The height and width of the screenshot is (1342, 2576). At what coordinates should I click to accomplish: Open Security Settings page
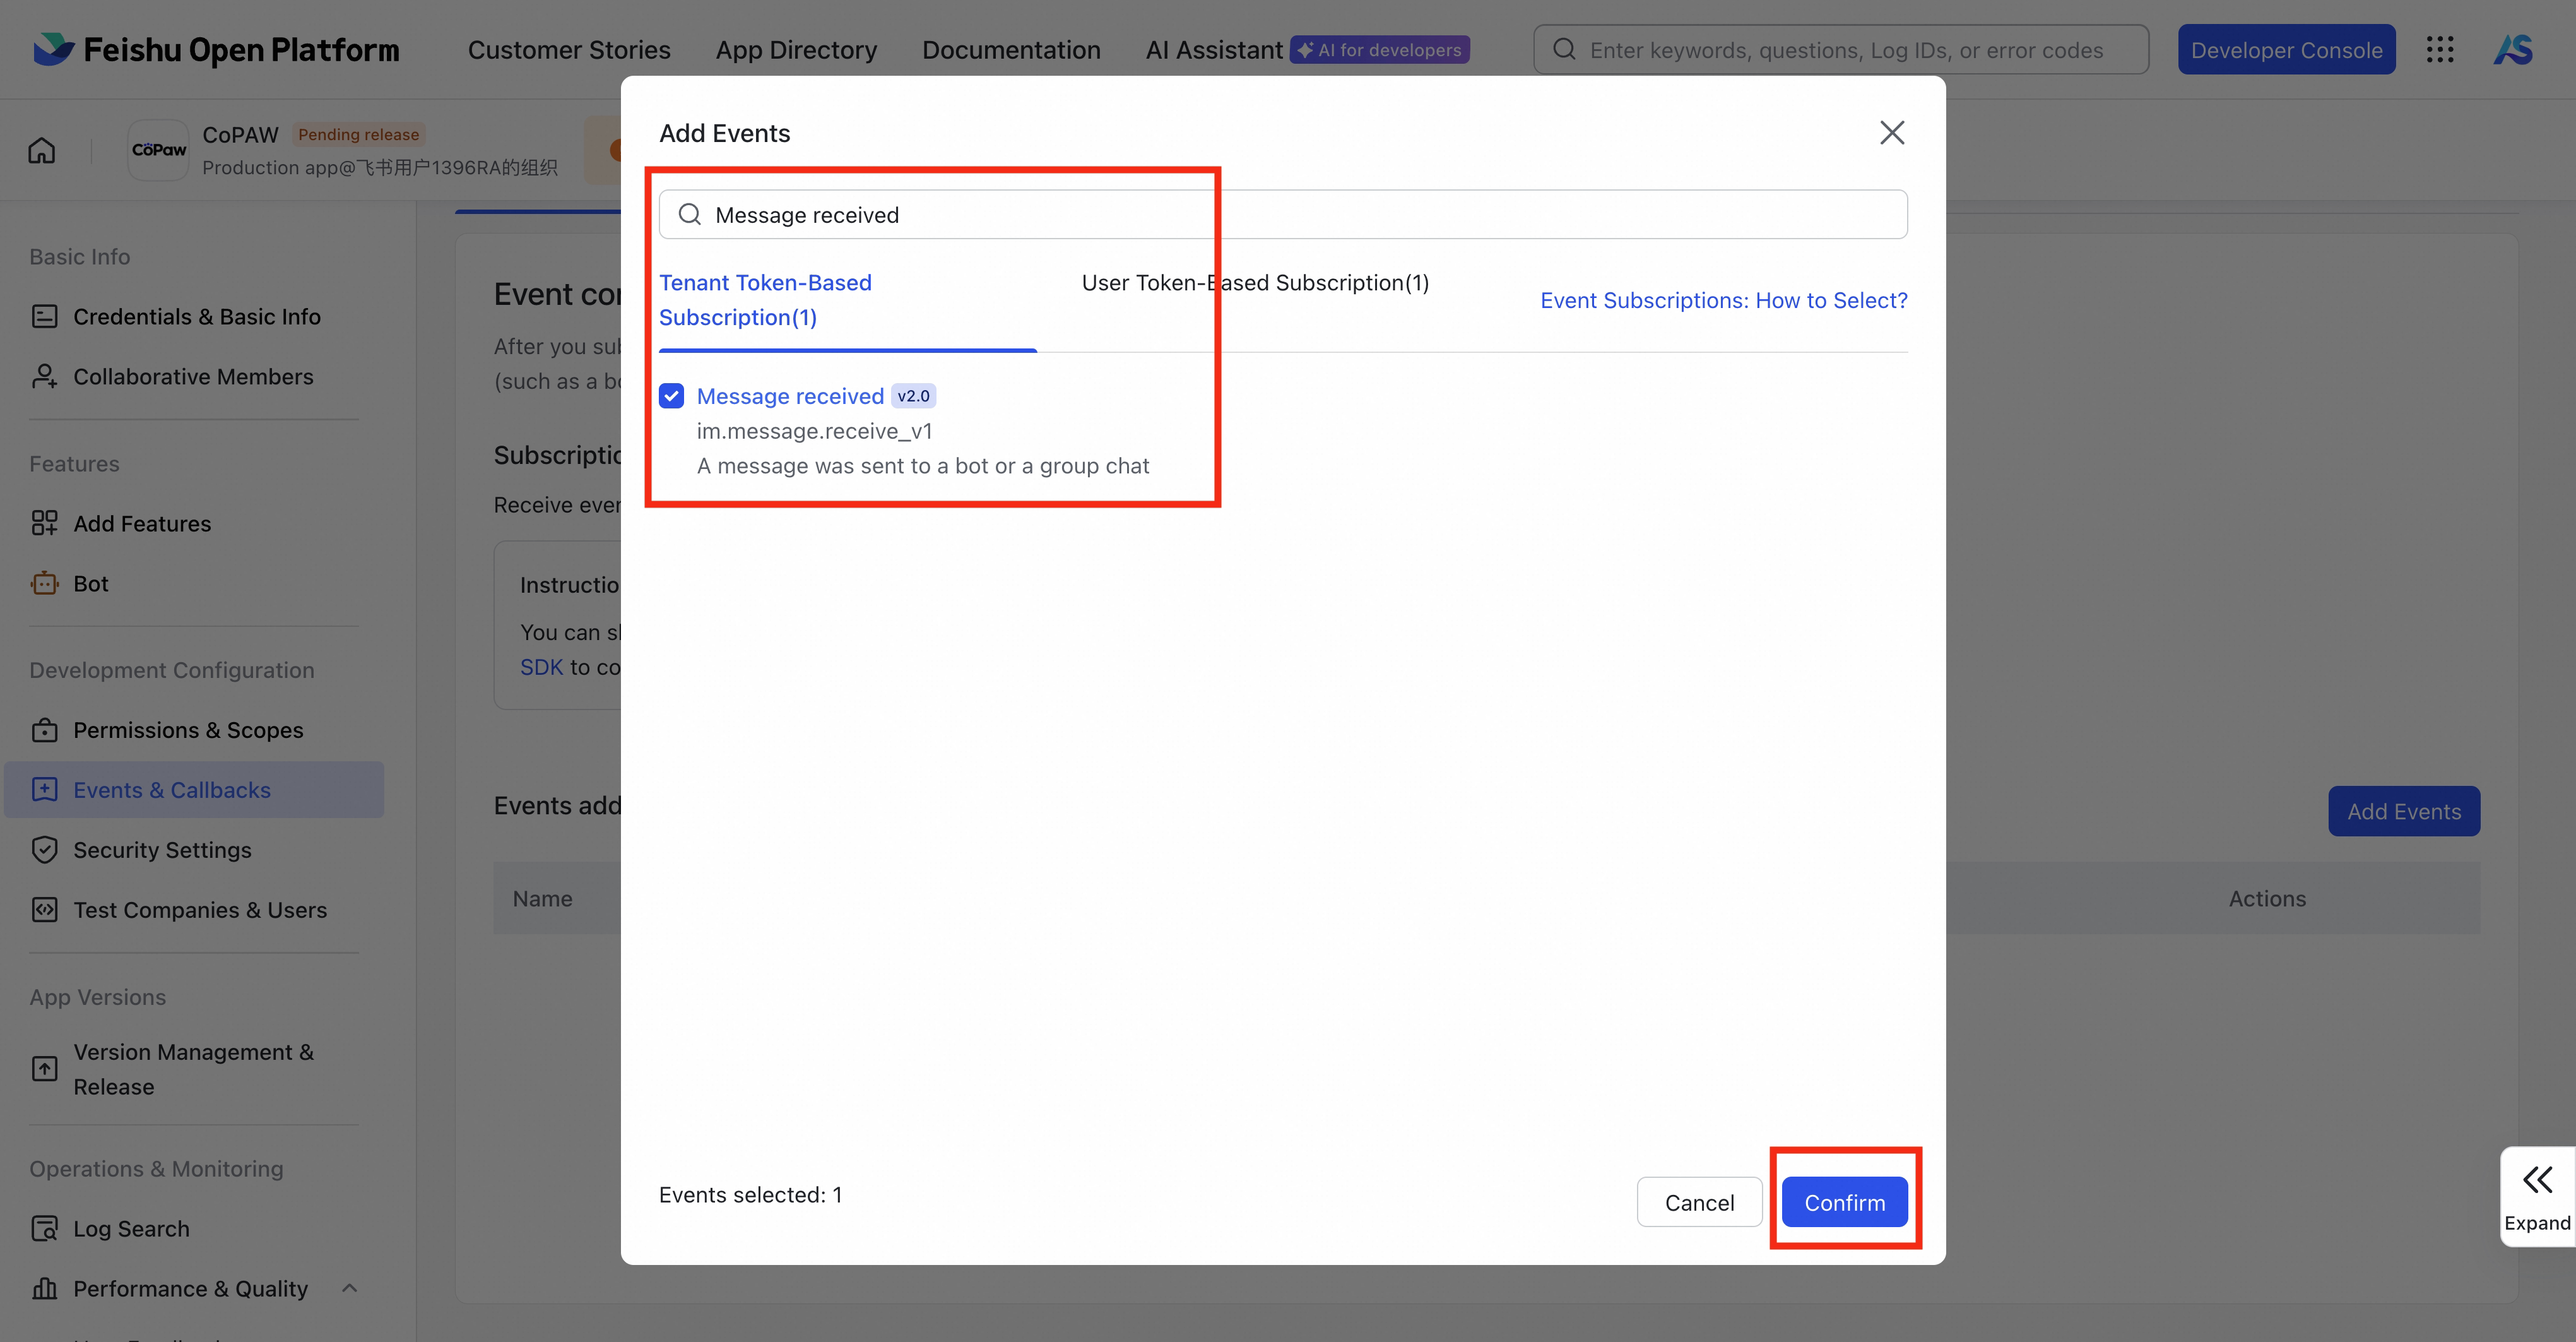coord(162,850)
